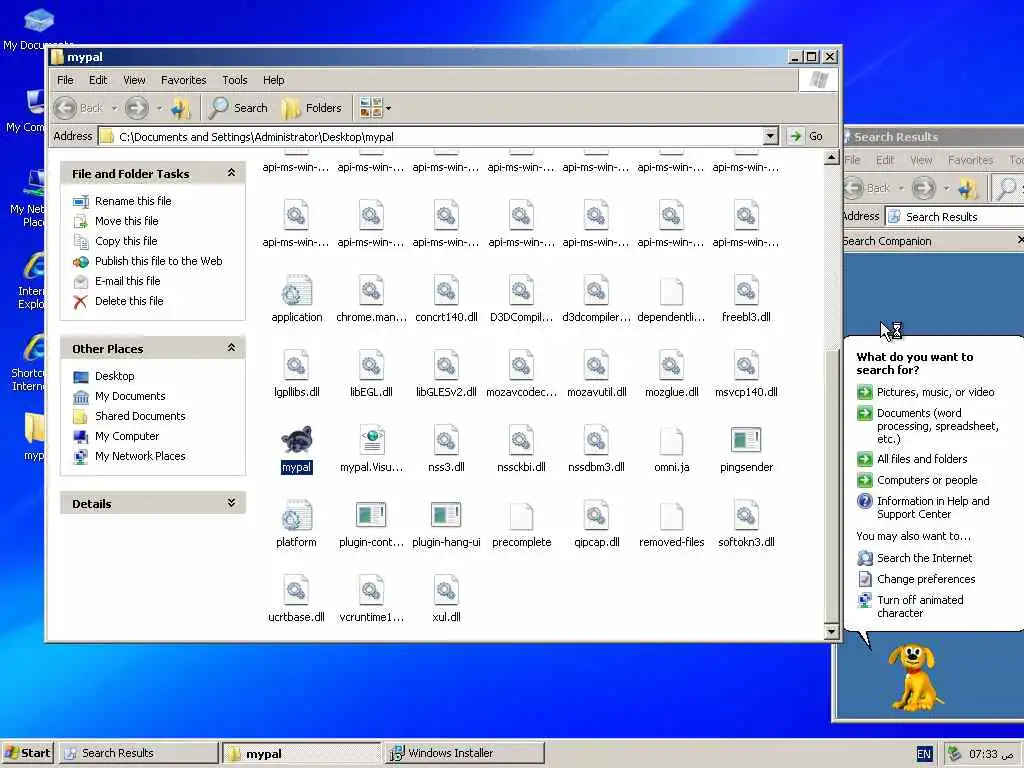Click Copy this file
This screenshot has height=768, width=1024.
126,241
